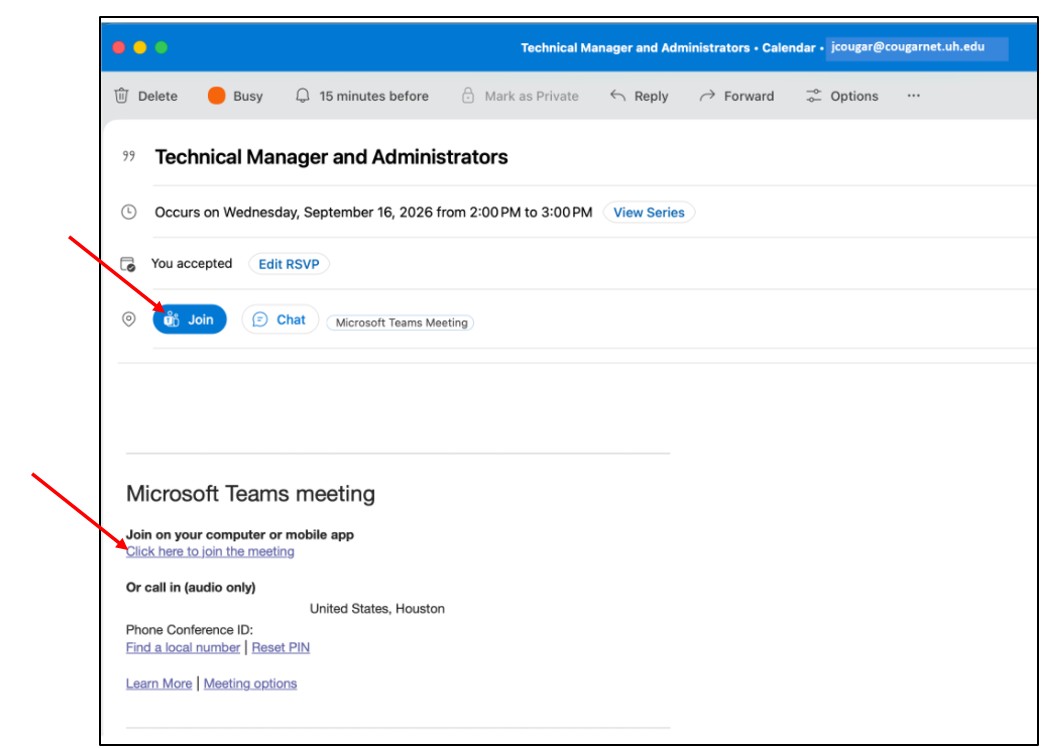Click the Edit RSVP button
1042x748 pixels.
click(x=288, y=264)
